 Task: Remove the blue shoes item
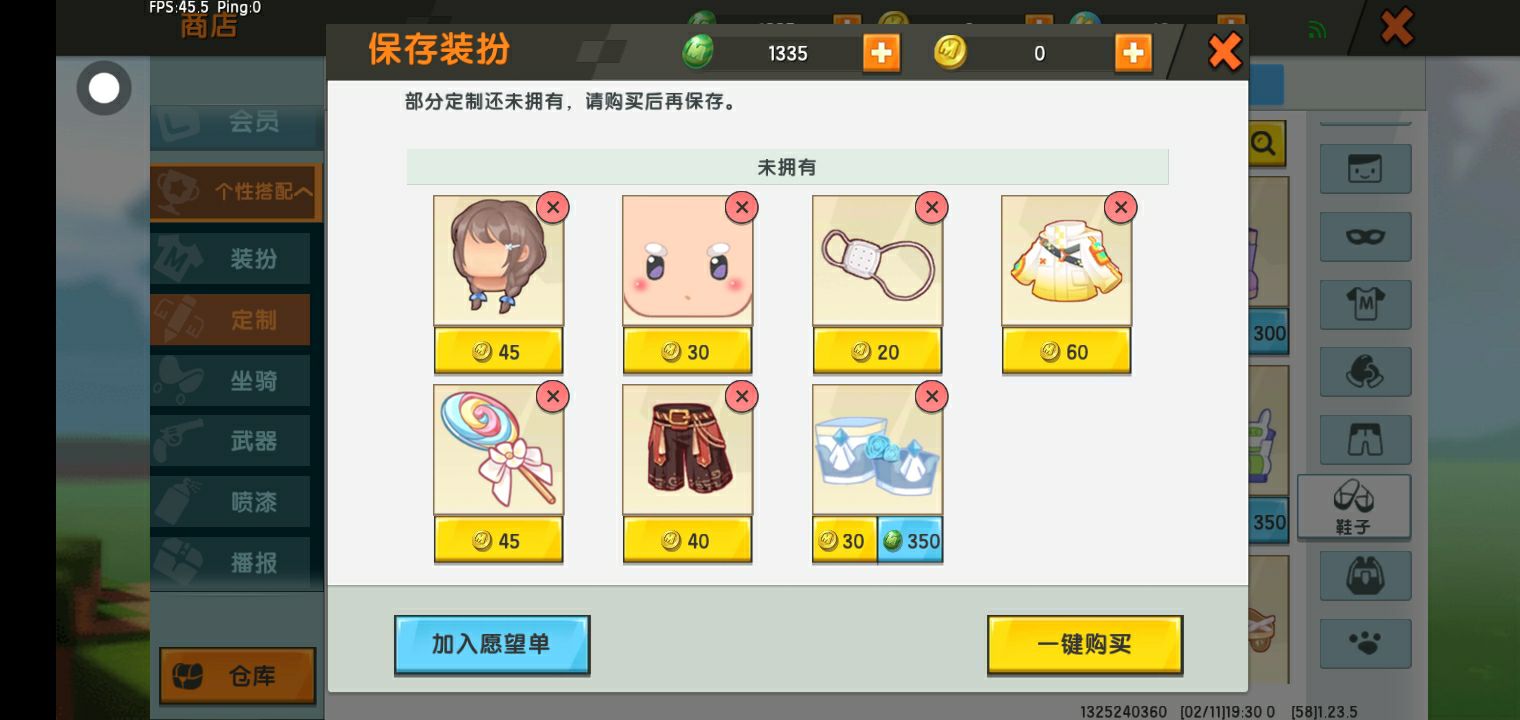(x=931, y=396)
